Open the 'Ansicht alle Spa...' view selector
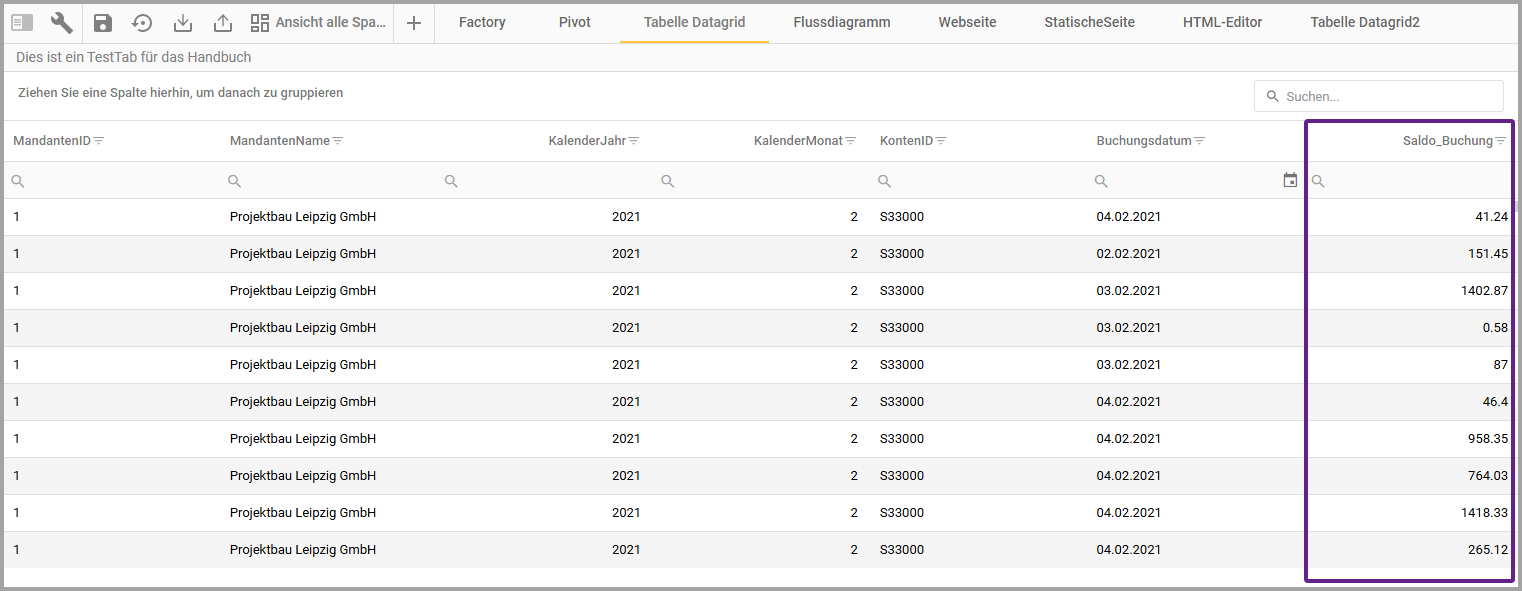This screenshot has width=1522, height=591. point(318,22)
